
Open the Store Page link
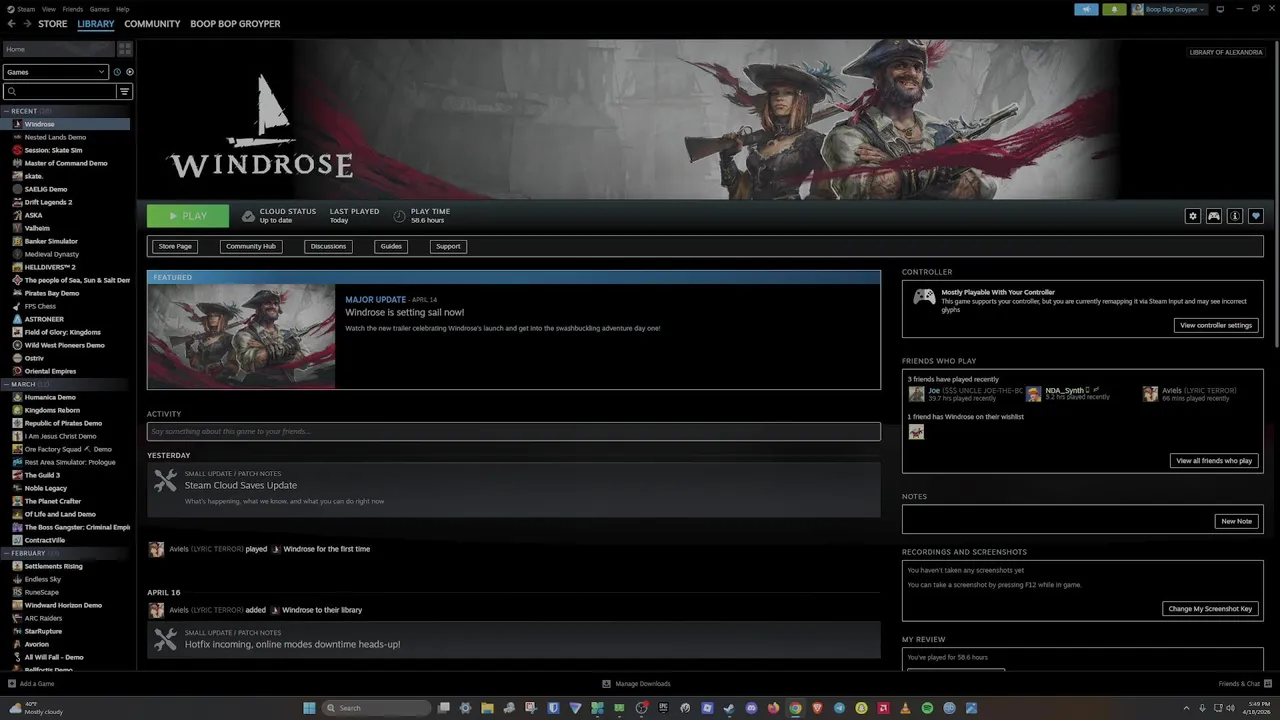click(175, 246)
